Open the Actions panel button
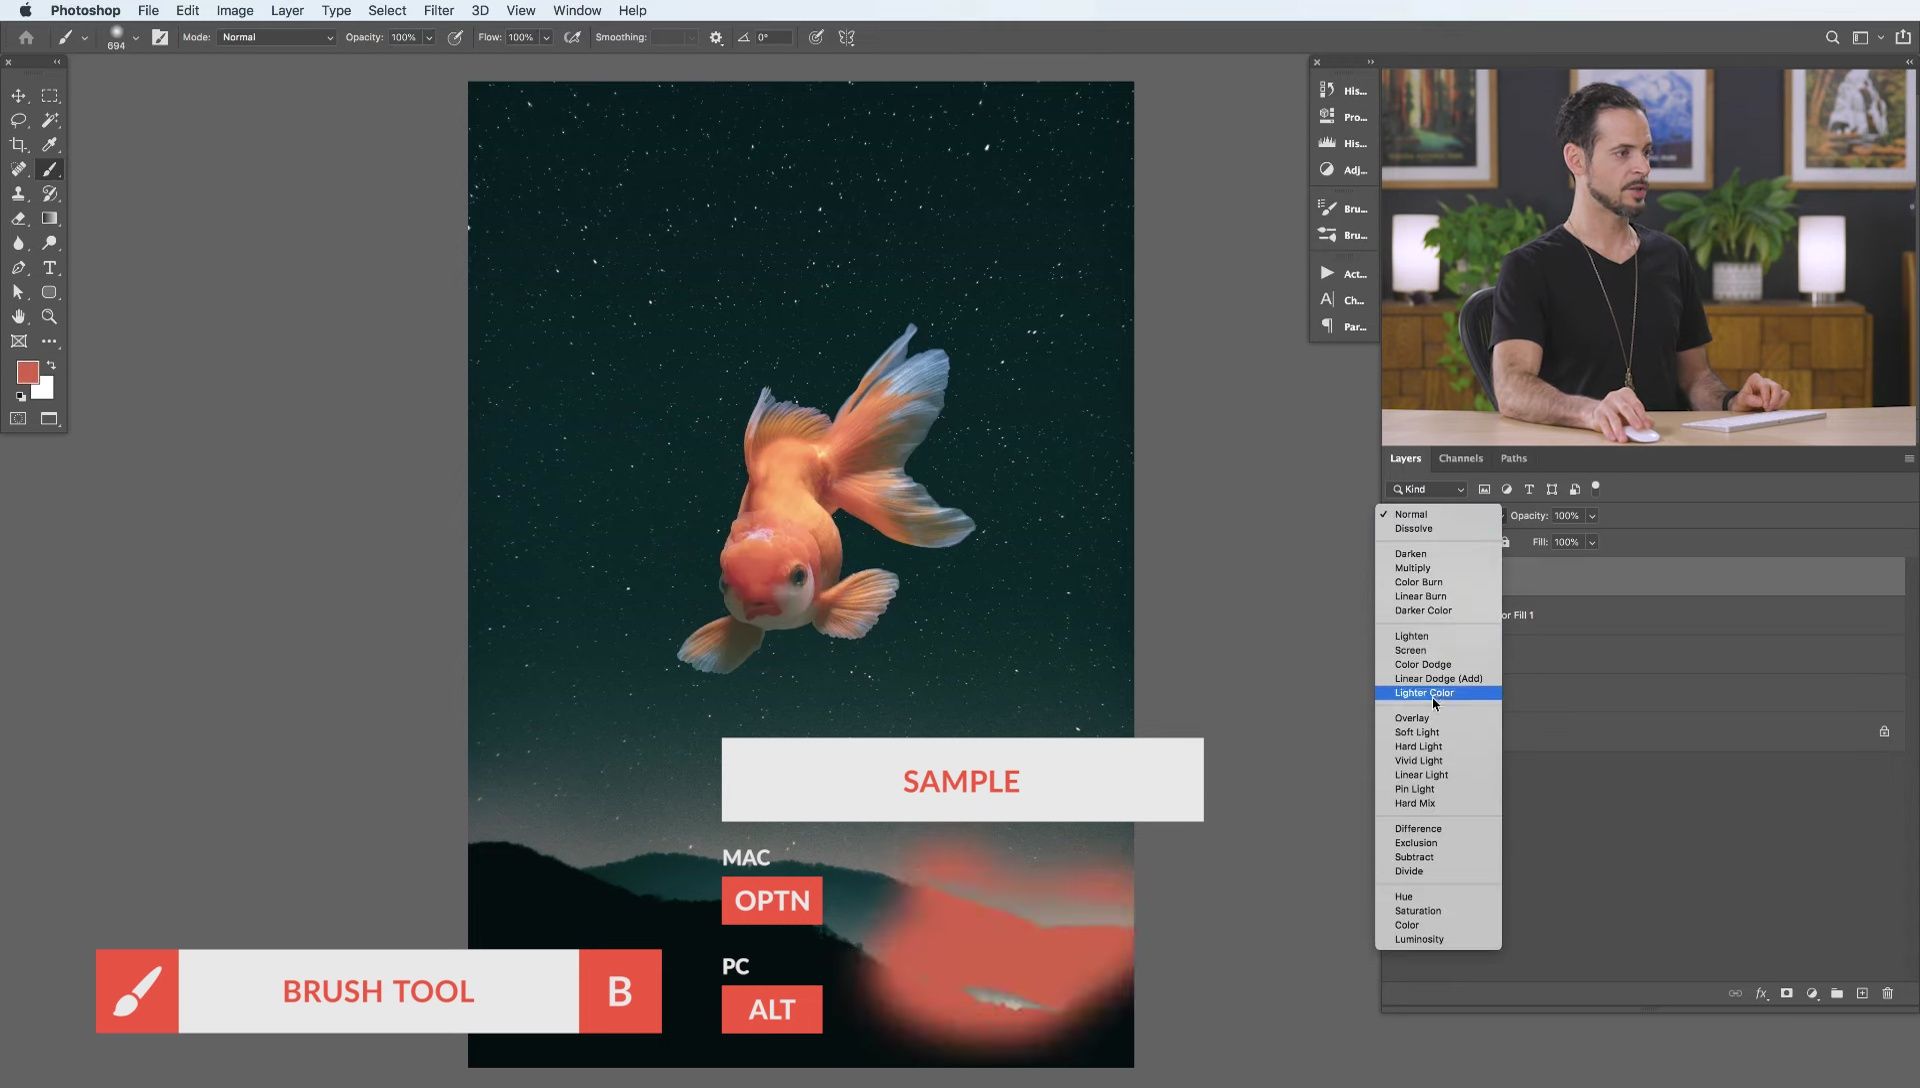 tap(1343, 274)
